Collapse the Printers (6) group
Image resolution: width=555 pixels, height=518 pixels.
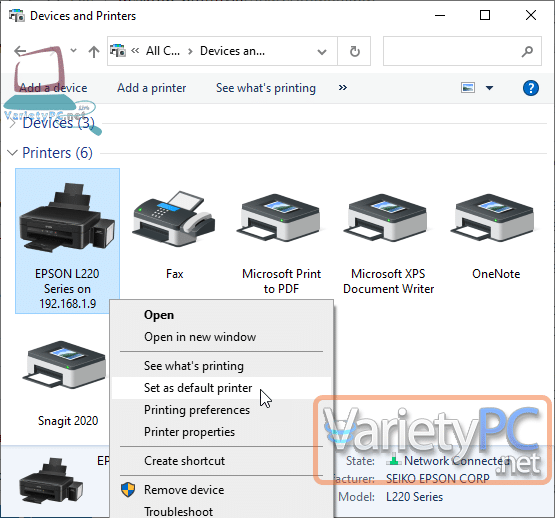(x=12, y=153)
